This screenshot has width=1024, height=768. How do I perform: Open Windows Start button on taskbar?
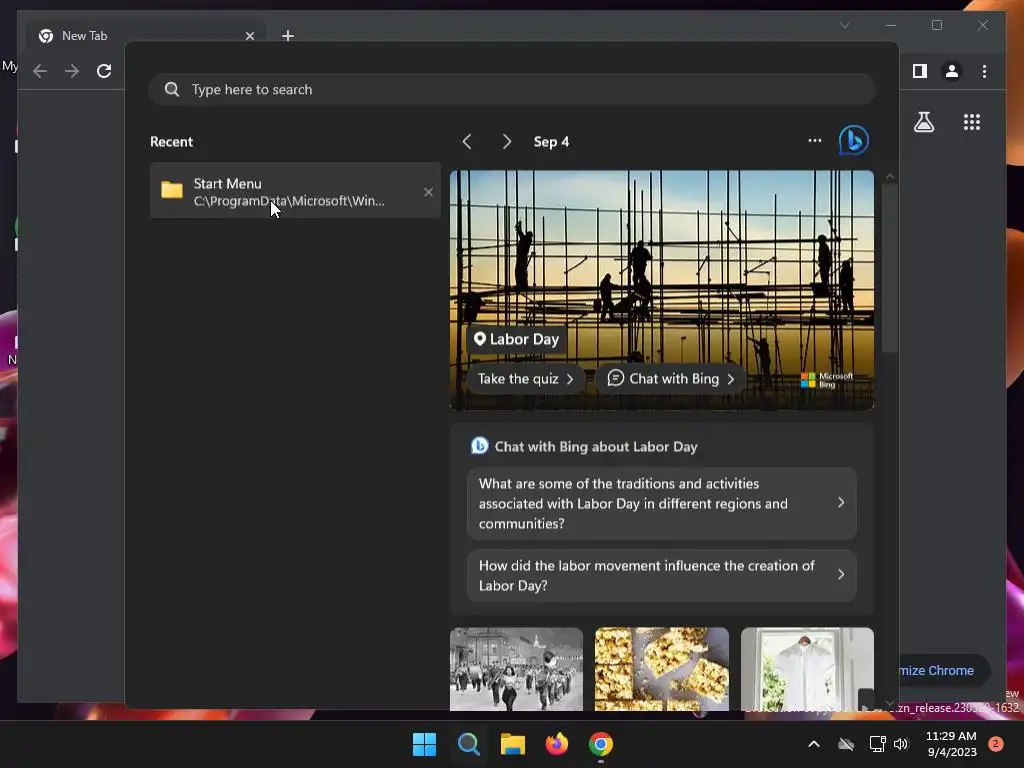[x=424, y=744]
